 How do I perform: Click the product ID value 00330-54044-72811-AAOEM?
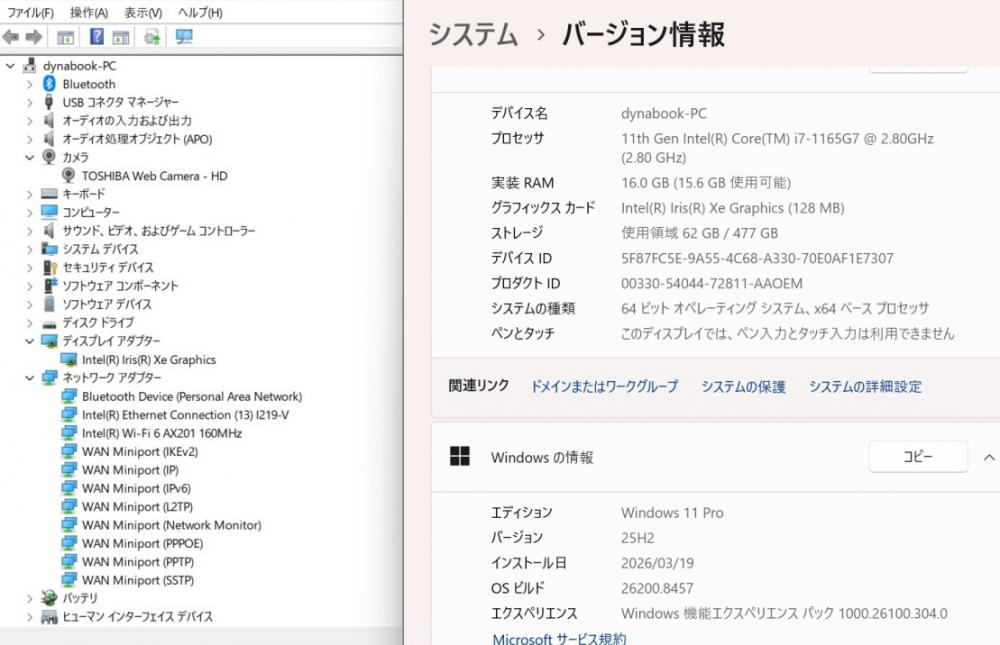tap(712, 284)
